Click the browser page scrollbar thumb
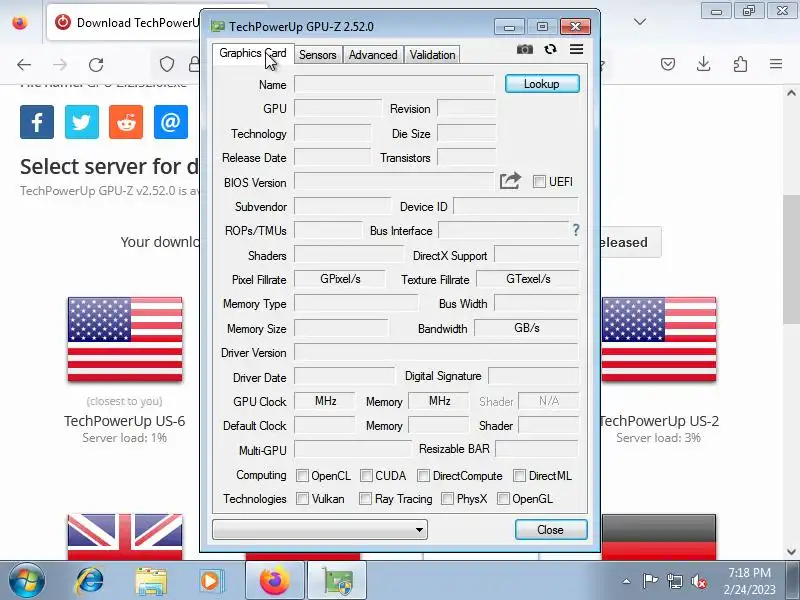 pyautogui.click(x=791, y=258)
